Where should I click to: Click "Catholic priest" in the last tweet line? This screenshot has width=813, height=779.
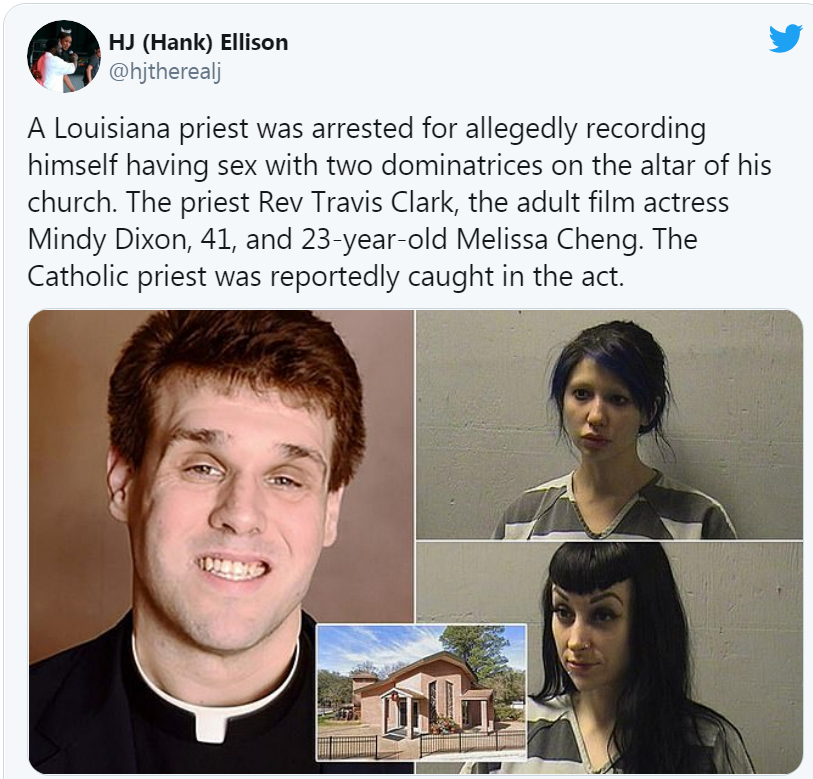coord(117,277)
